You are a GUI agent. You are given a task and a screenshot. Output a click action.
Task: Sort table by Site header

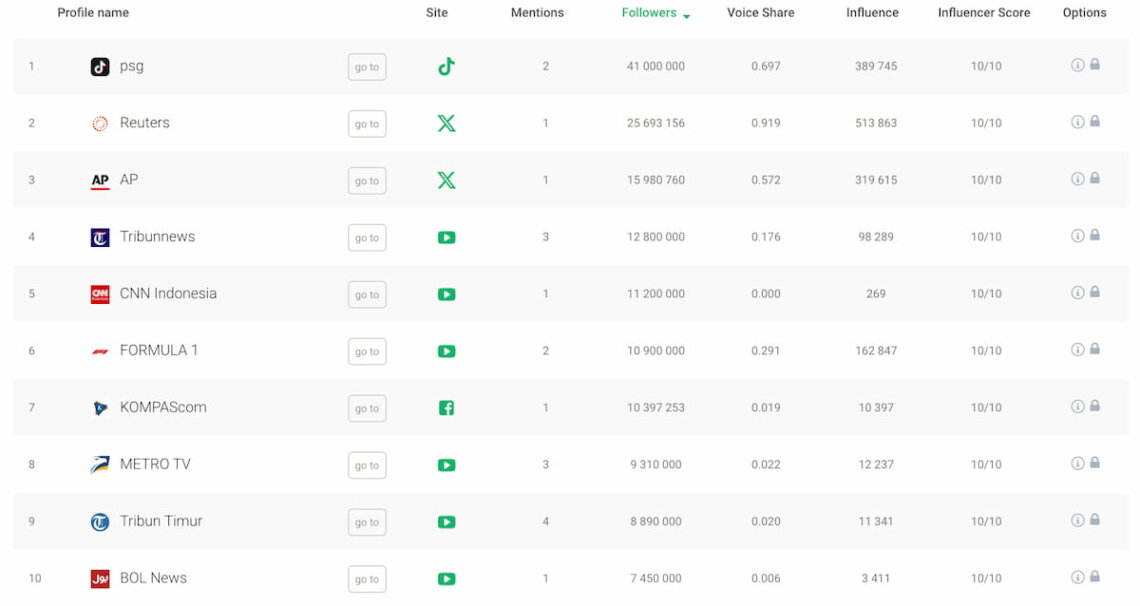click(437, 12)
